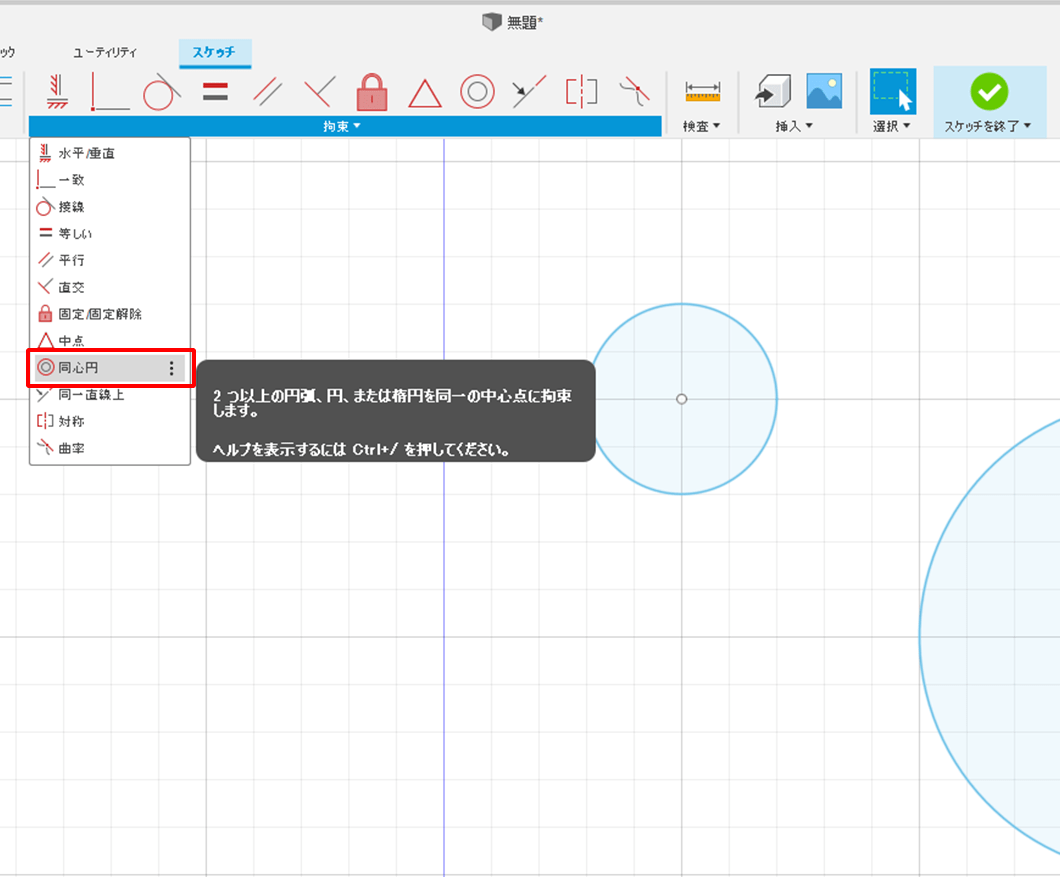This screenshot has width=1060, height=877.
Task: Switch to the ユーティリティ tab
Action: tap(105, 52)
